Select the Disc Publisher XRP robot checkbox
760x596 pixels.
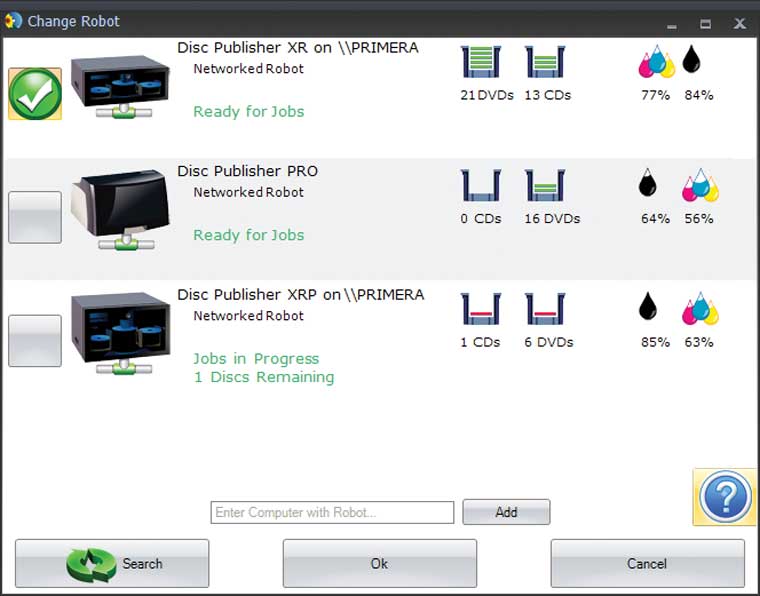[x=35, y=341]
